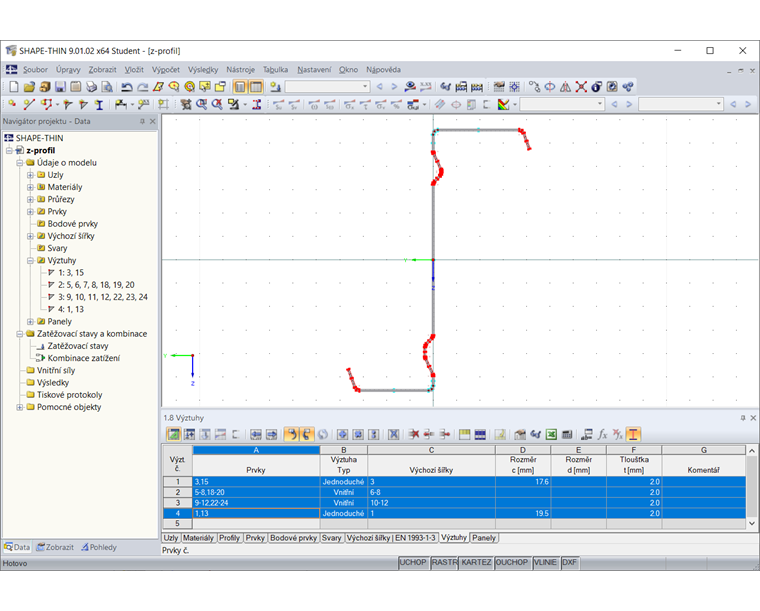Toggle UCHOP snap in status bar
The image size is (760, 611).
pyautogui.click(x=413, y=563)
